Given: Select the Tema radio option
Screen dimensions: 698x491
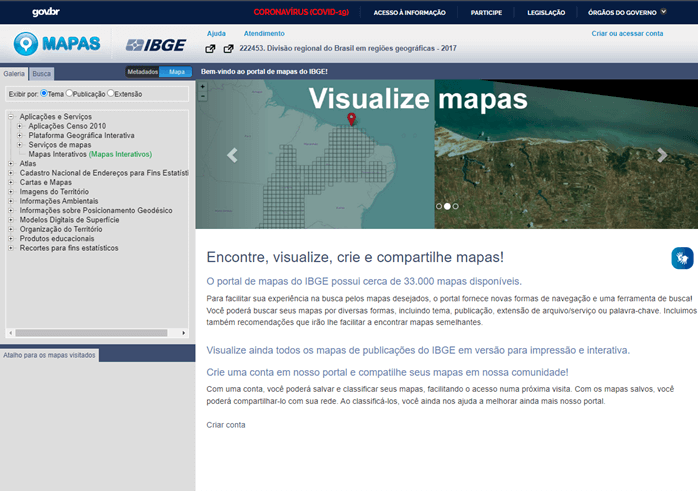Looking at the screenshot, I should (x=45, y=93).
